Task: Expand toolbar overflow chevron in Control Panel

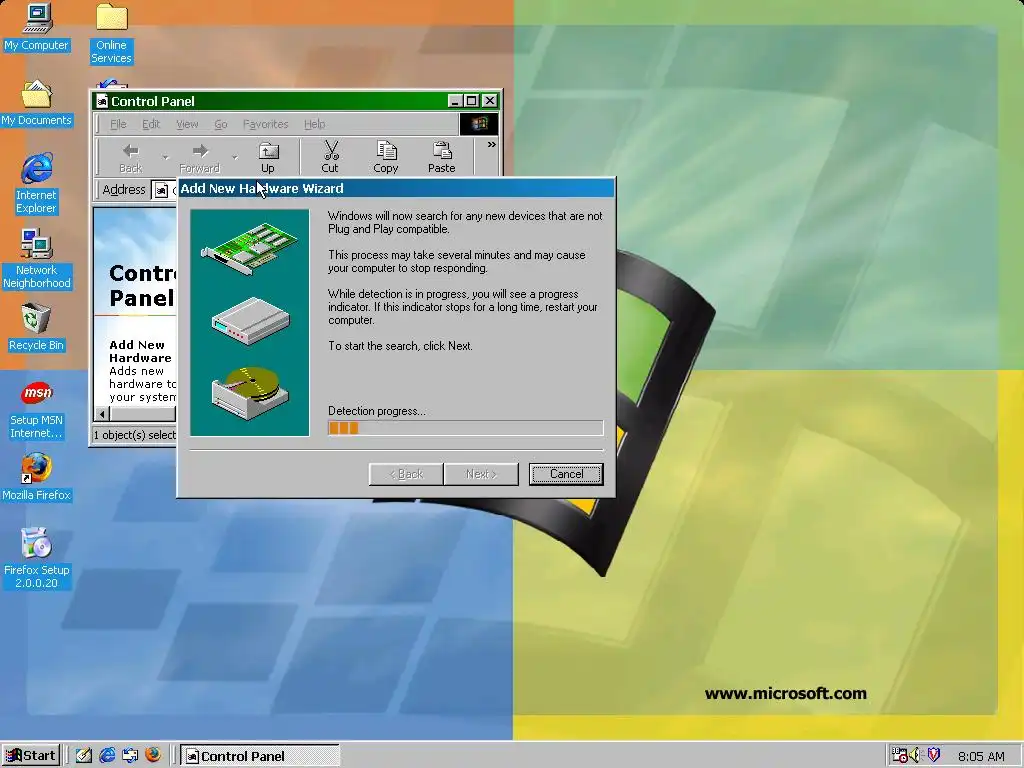Action: click(x=491, y=145)
